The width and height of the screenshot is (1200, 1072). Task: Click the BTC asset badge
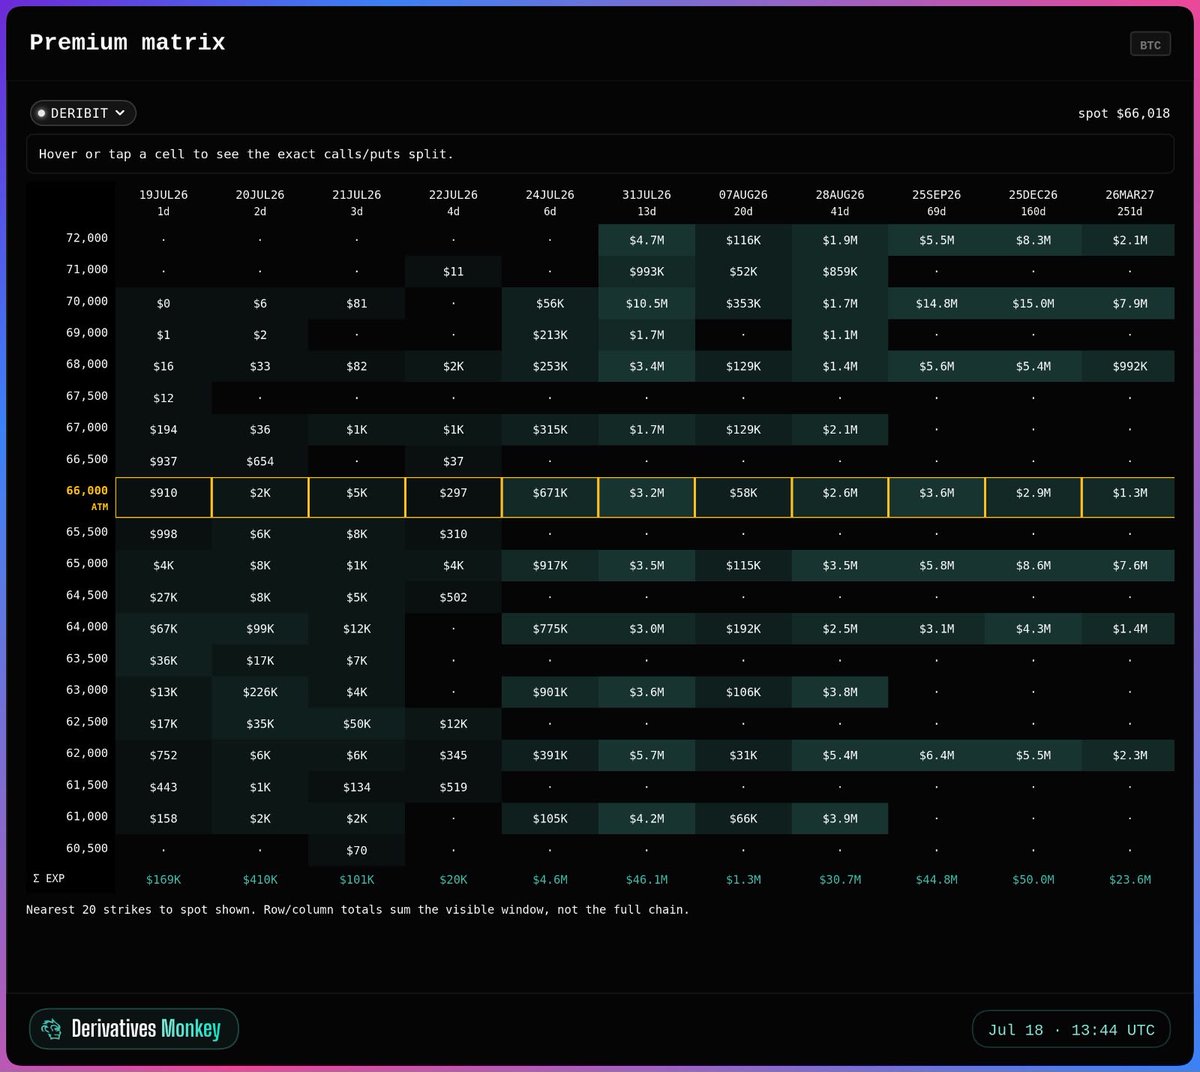coord(1150,45)
